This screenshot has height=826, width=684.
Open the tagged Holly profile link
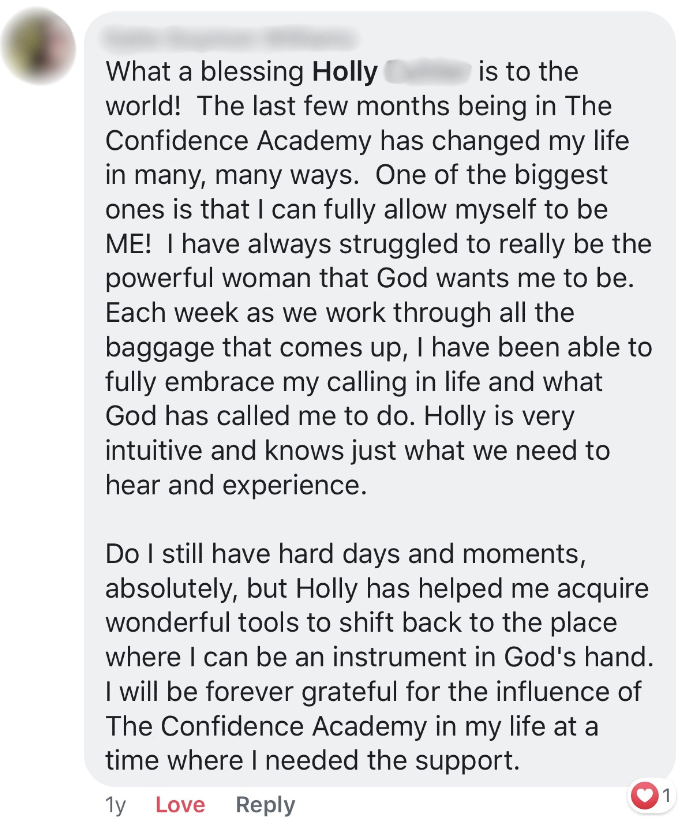(345, 72)
